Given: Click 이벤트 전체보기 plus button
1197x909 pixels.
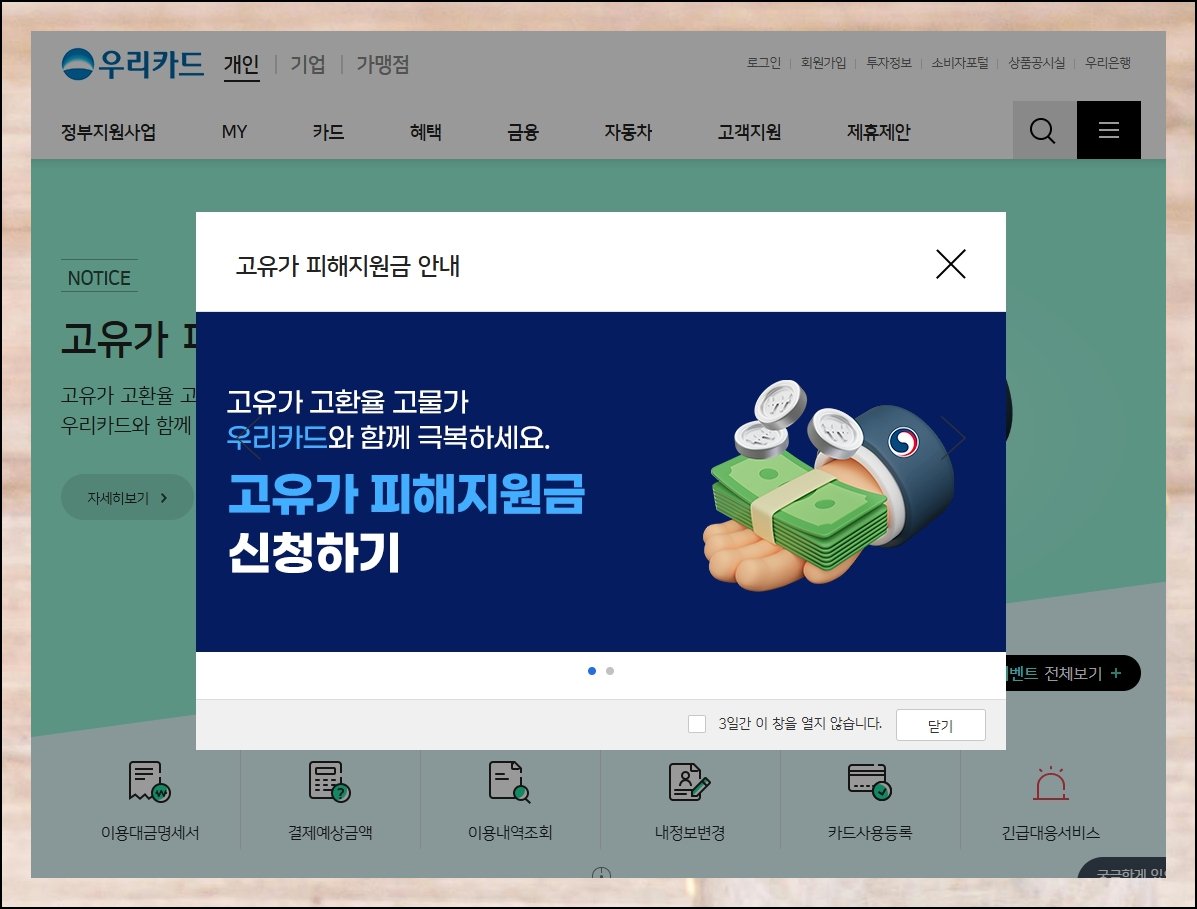Looking at the screenshot, I should pyautogui.click(x=1073, y=673).
